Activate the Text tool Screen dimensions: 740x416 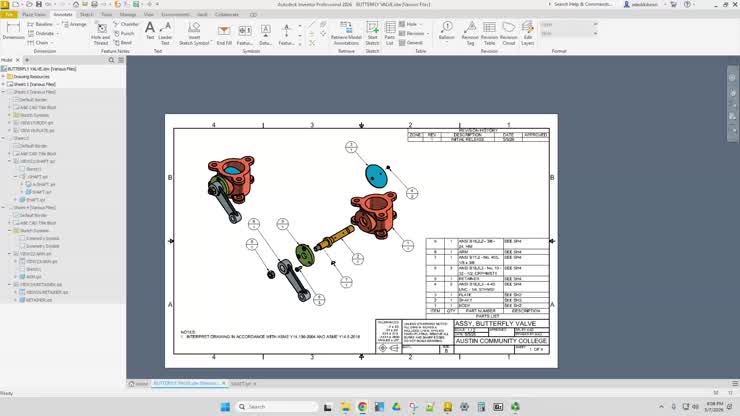point(150,31)
